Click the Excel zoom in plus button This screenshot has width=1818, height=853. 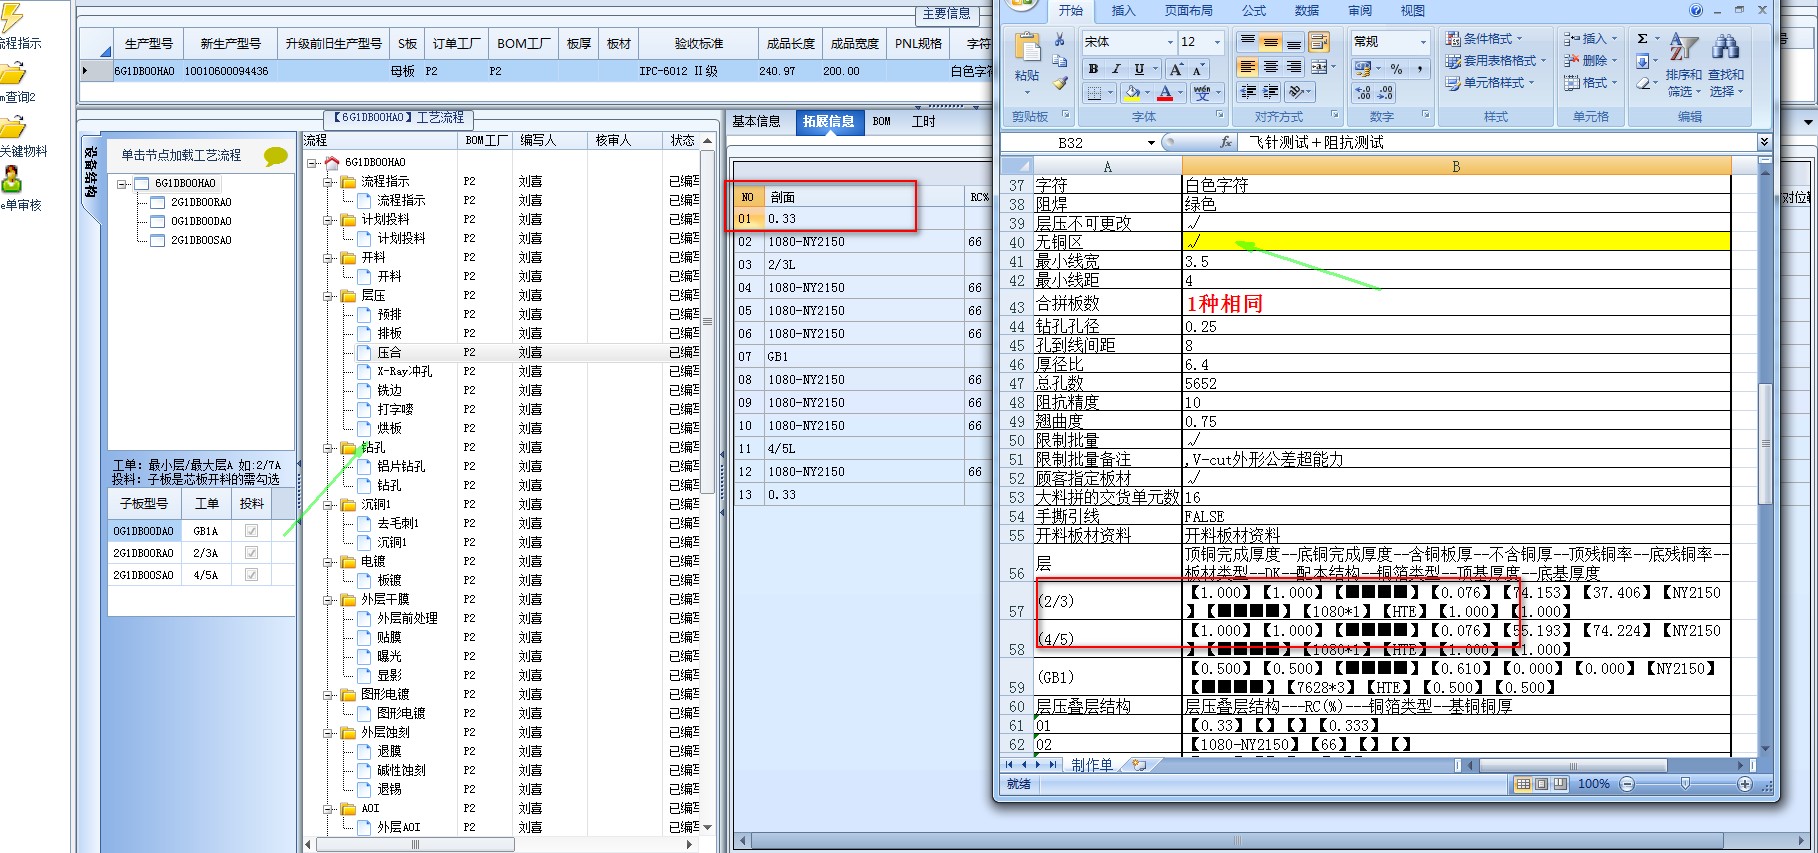[1745, 784]
